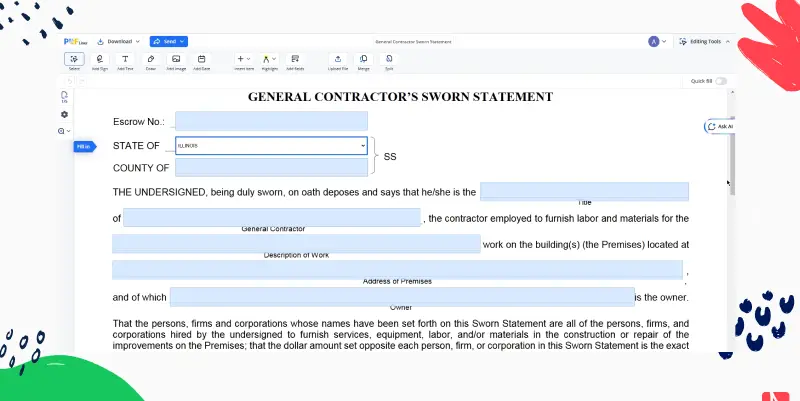The image size is (800, 401).
Task: Click the text 'THE UNDERSIGNED, being duly sworn'
Action: pos(198,192)
